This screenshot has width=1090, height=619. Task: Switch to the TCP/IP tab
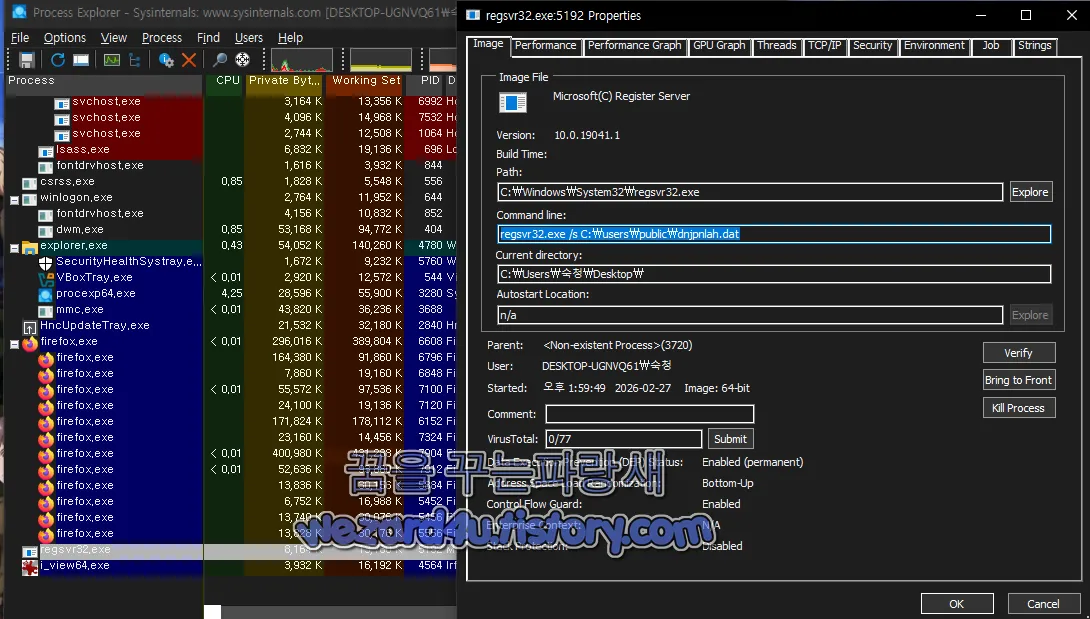point(824,46)
